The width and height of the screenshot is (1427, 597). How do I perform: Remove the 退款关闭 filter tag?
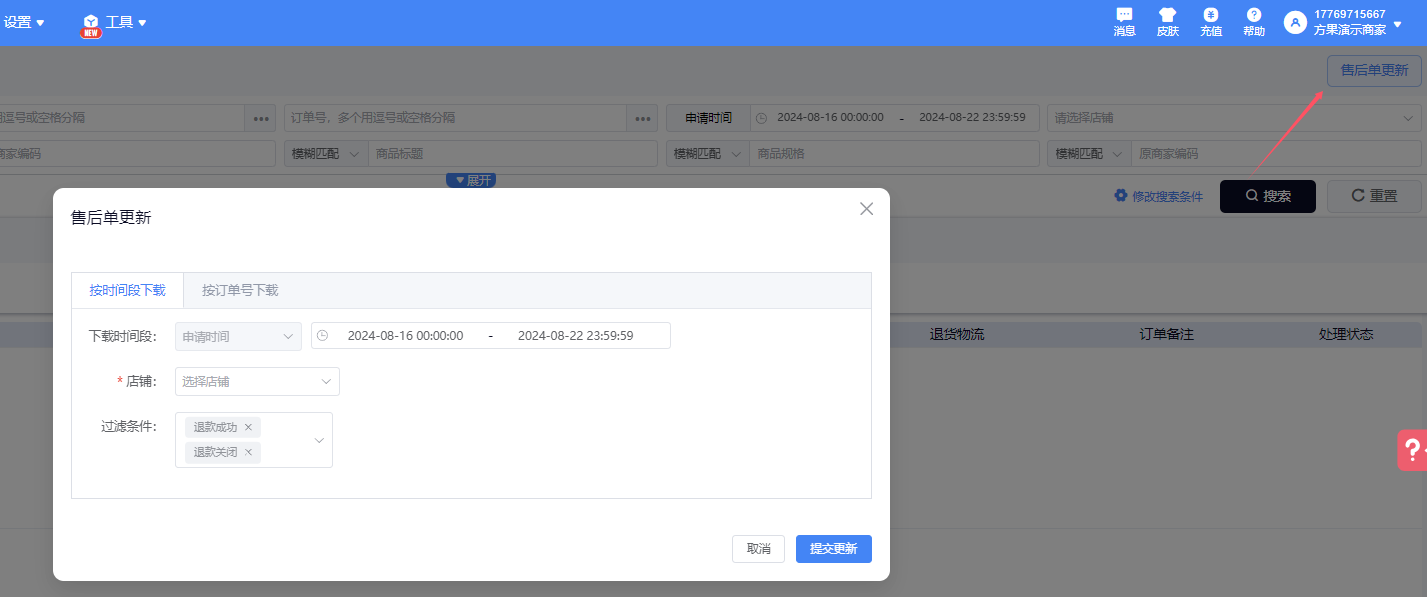[x=248, y=452]
